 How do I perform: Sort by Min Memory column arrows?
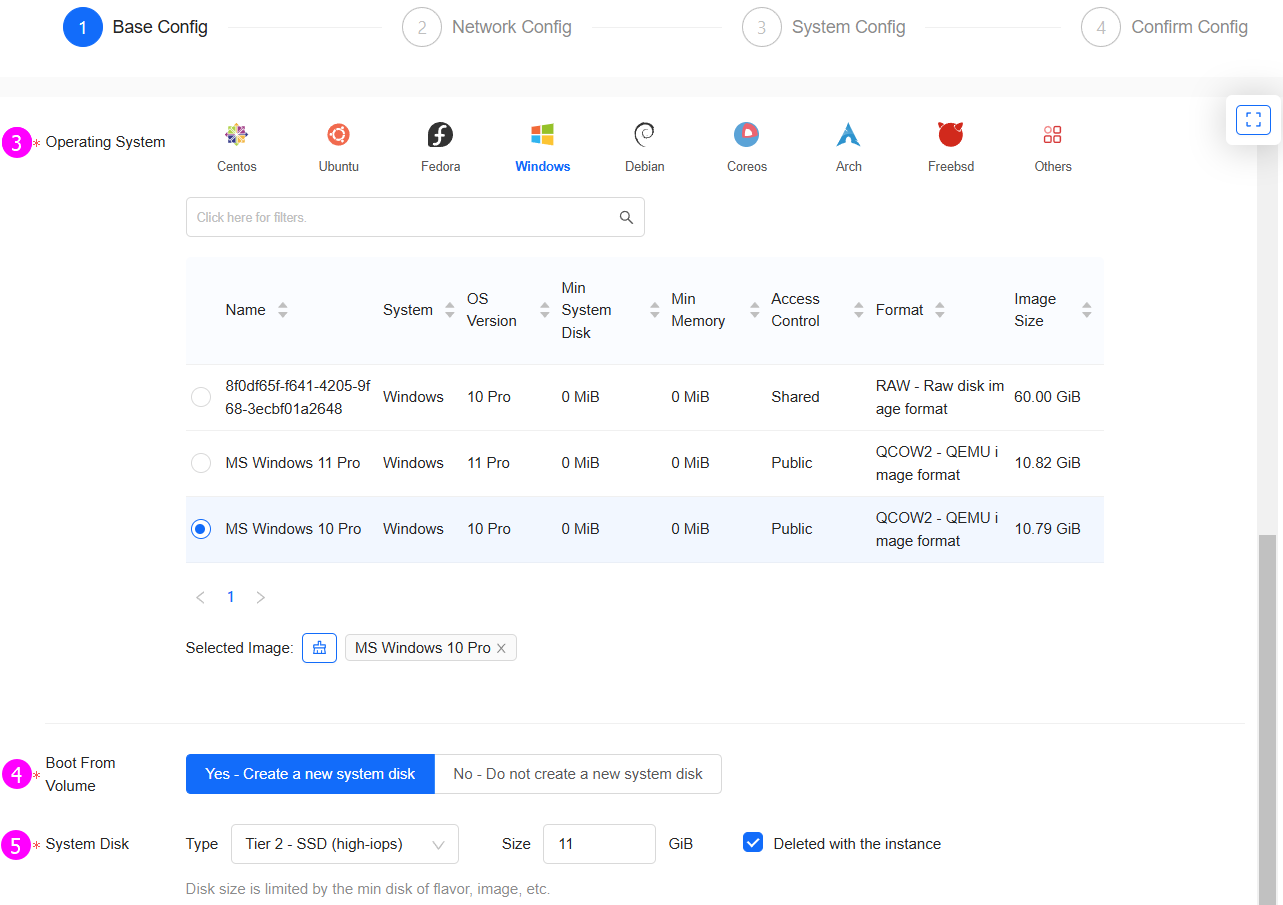[x=754, y=310]
